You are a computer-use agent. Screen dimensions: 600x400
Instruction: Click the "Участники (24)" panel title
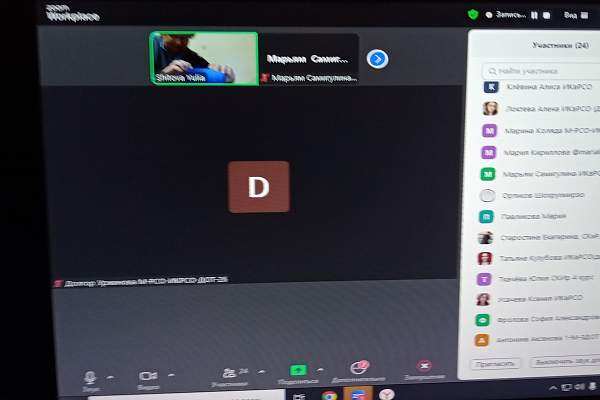click(560, 45)
